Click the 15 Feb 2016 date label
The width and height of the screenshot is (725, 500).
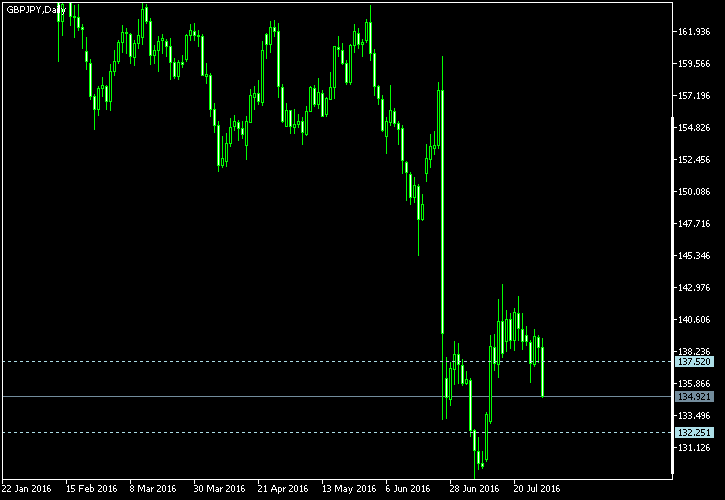click(92, 489)
